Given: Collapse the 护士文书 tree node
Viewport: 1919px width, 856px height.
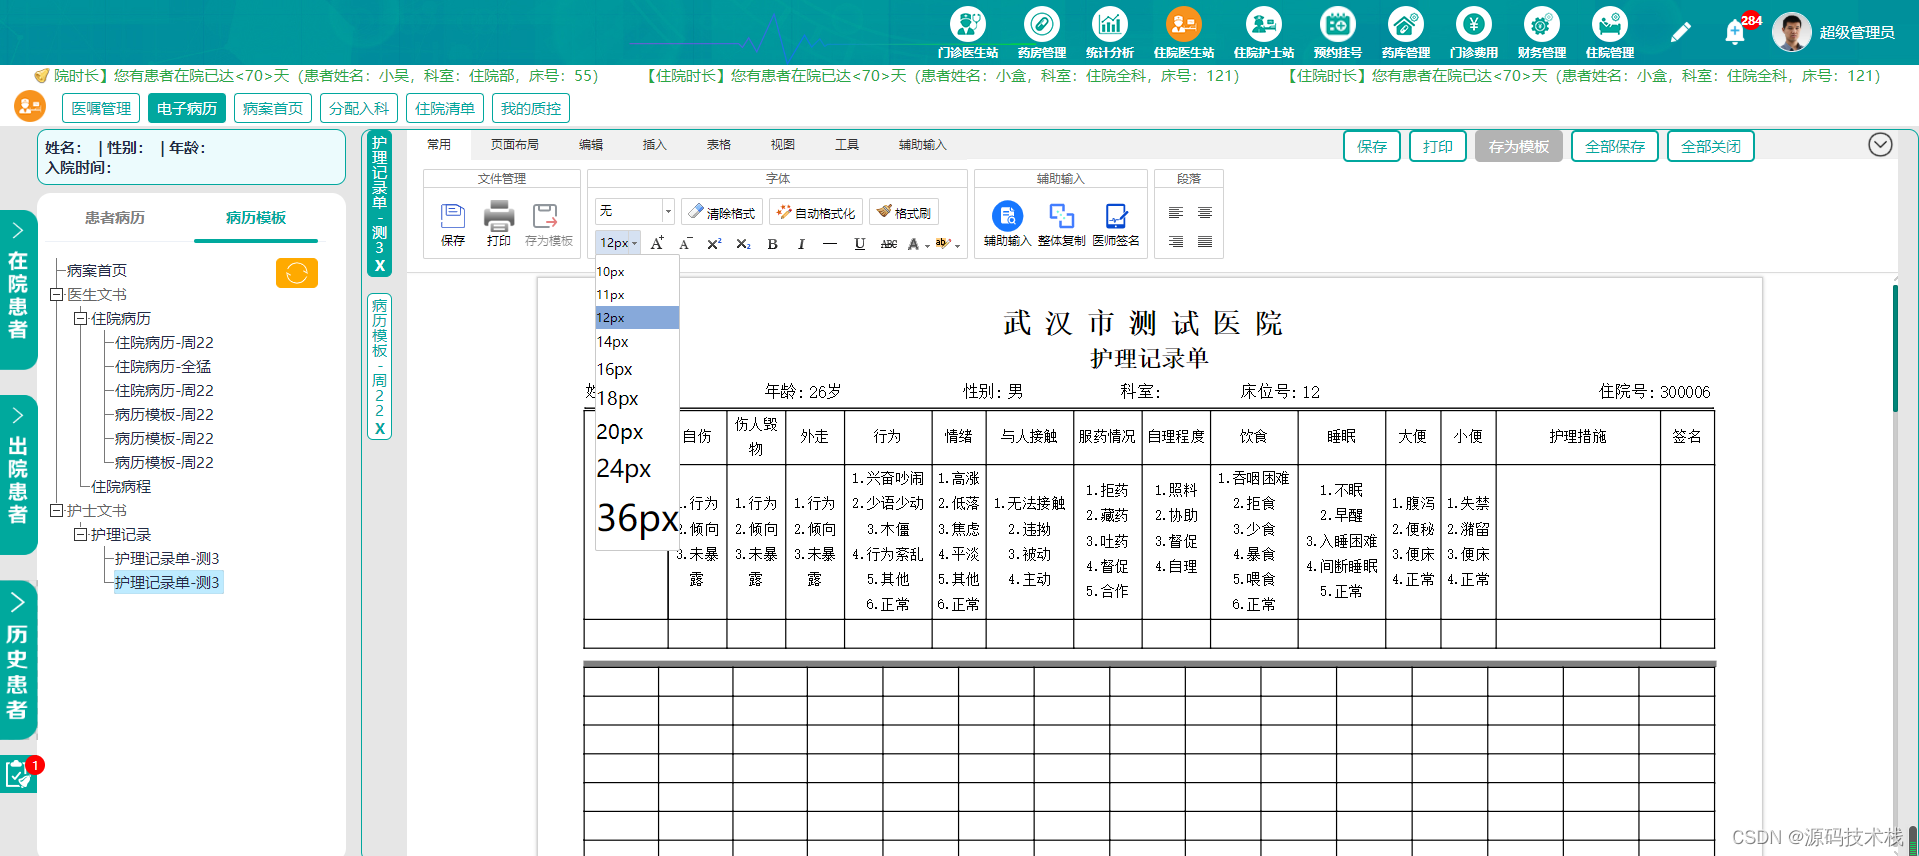Looking at the screenshot, I should pyautogui.click(x=57, y=510).
